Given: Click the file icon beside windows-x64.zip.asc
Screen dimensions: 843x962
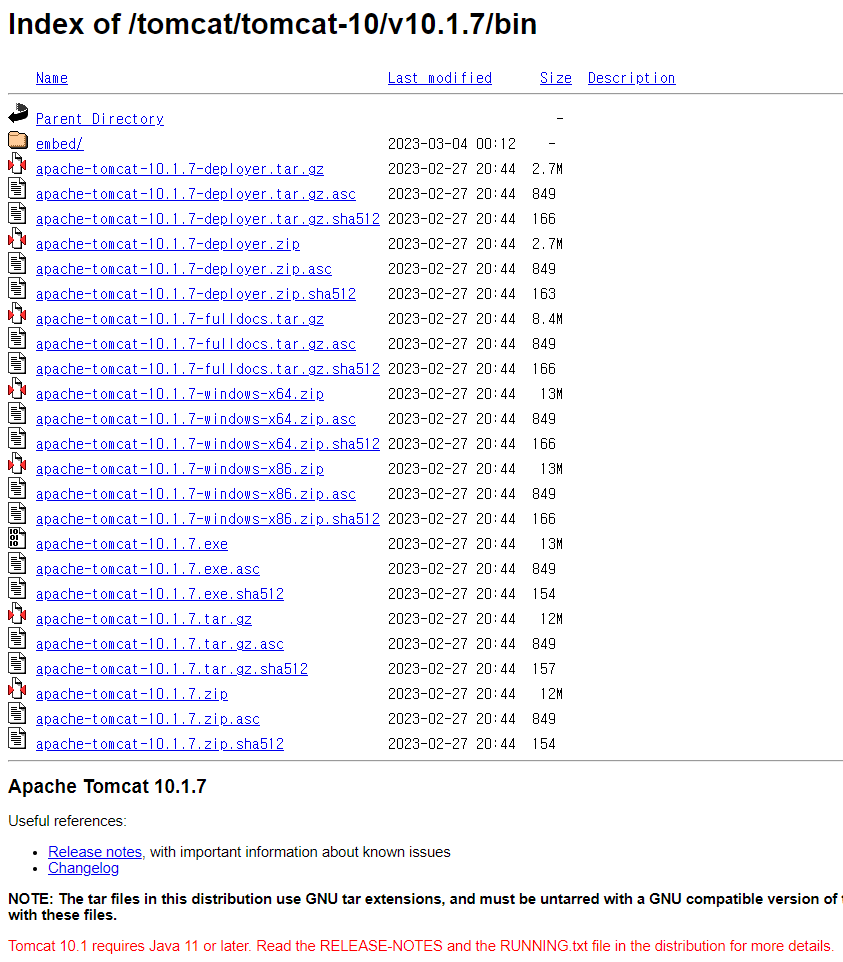Looking at the screenshot, I should [17, 414].
